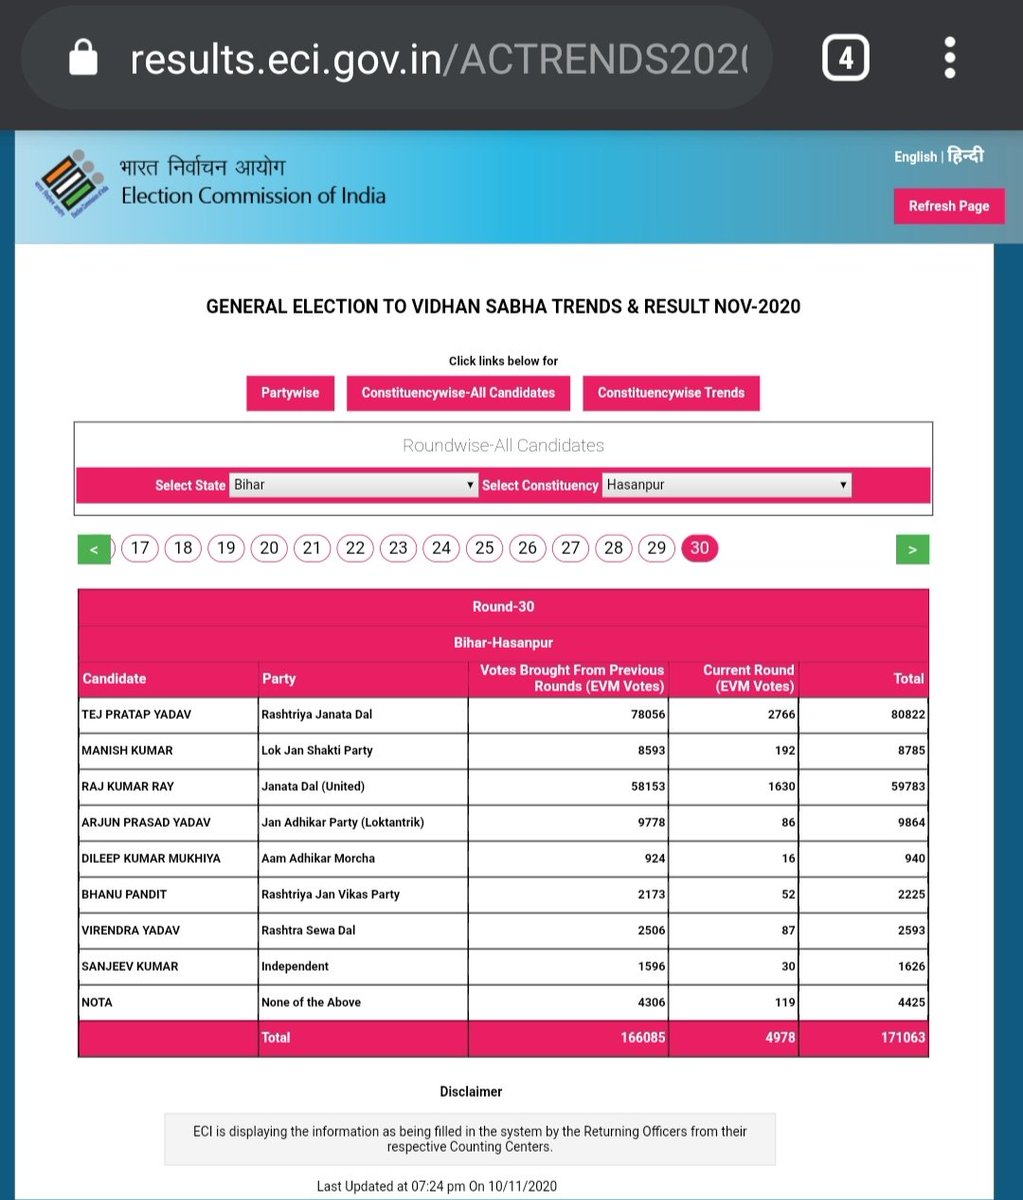
Task: Open Constituencywise-All Candidates link
Action: click(x=458, y=393)
